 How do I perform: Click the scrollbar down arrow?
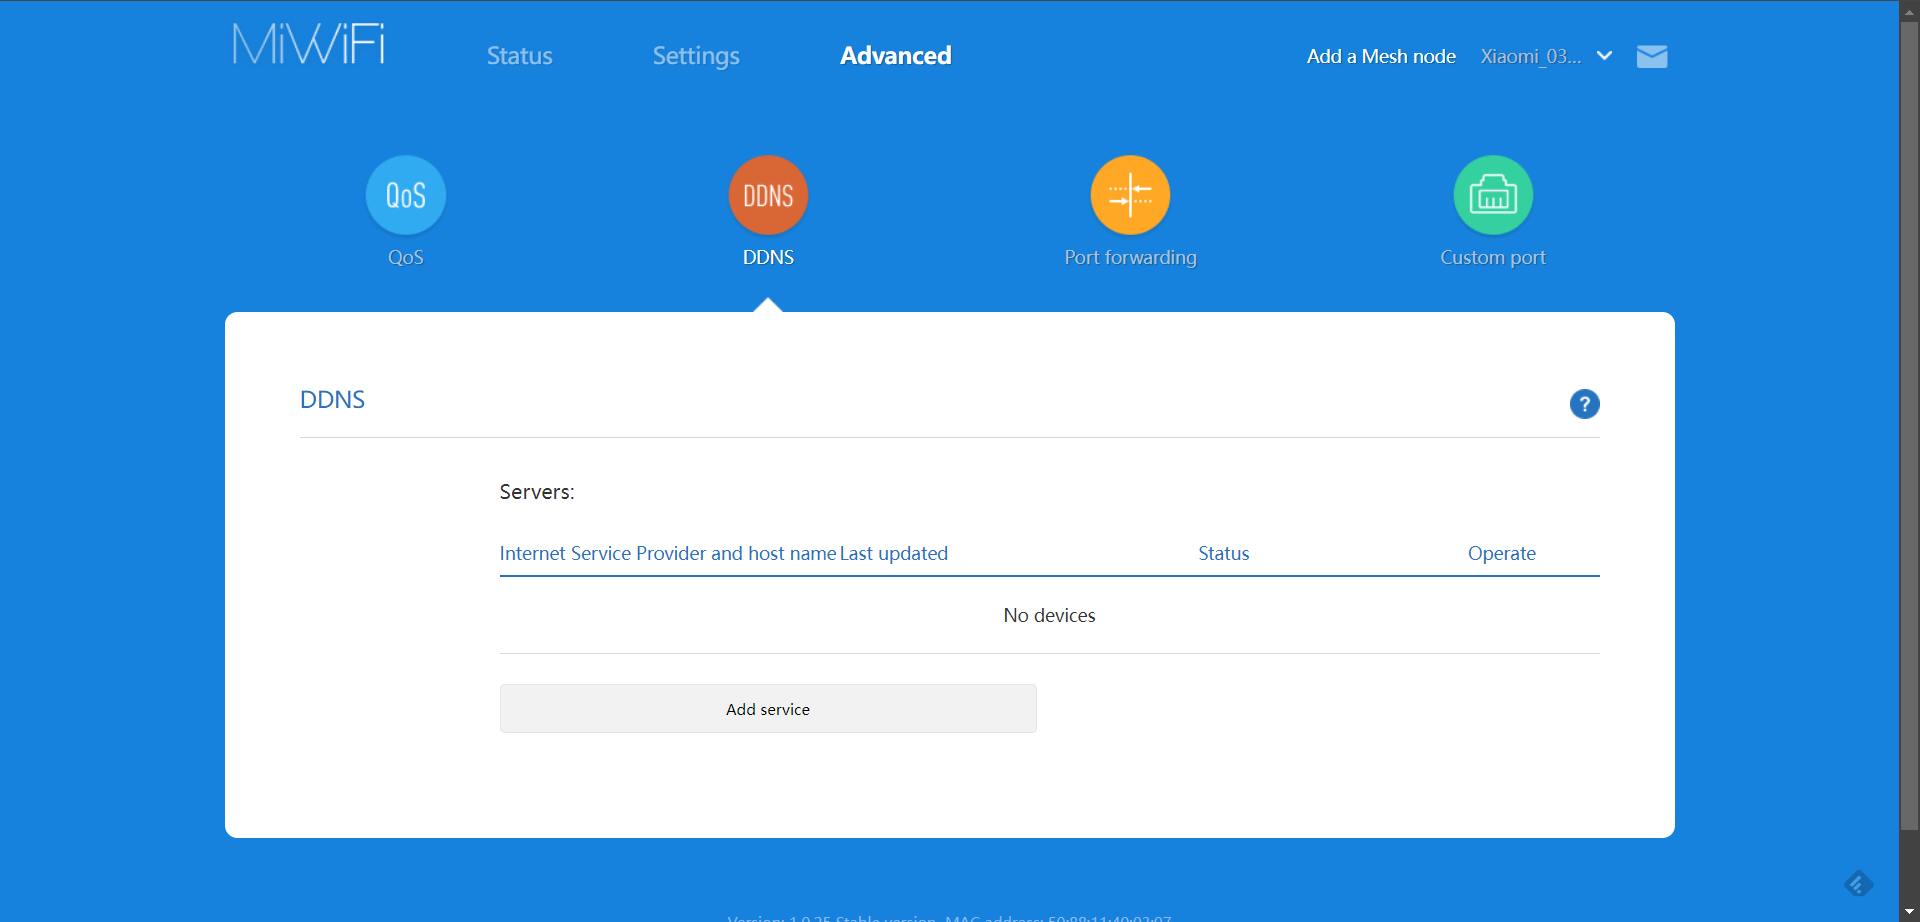click(x=1909, y=912)
